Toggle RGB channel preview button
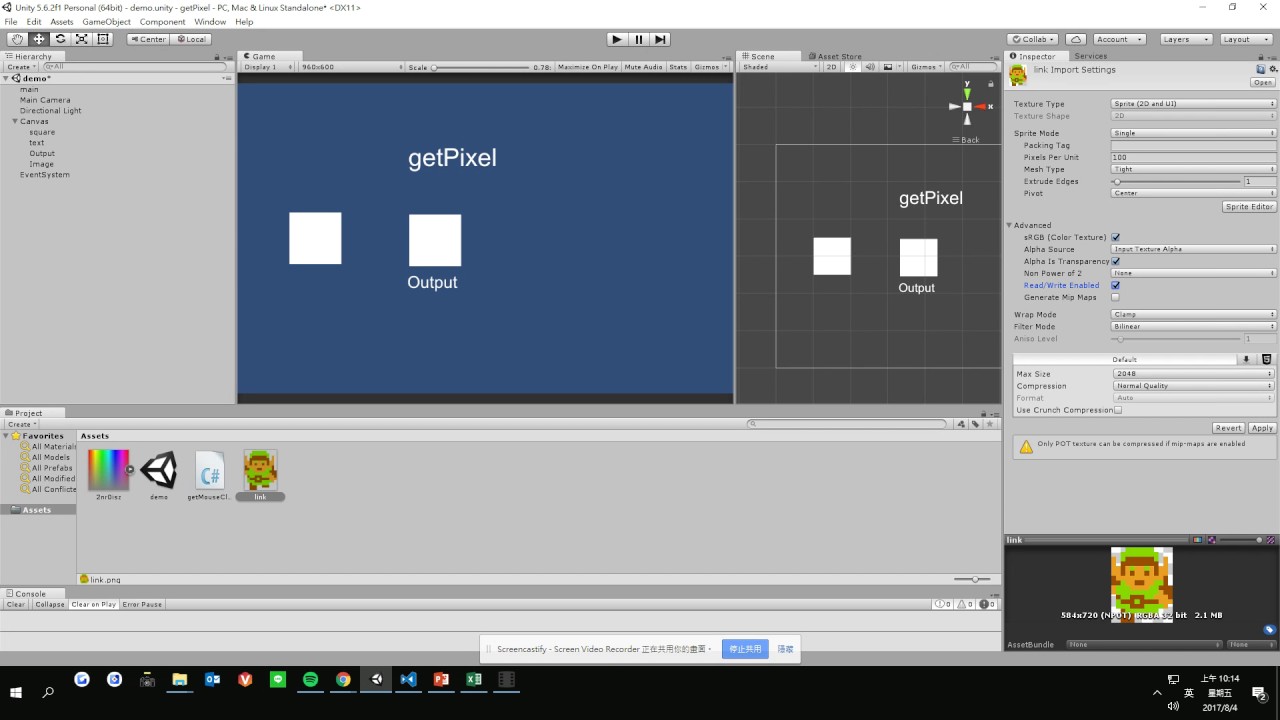 pyautogui.click(x=1197, y=540)
